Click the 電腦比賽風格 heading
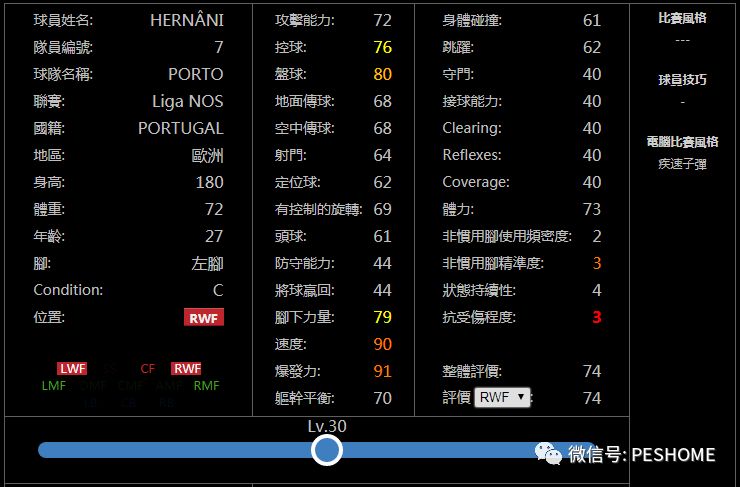Image resolution: width=740 pixels, height=487 pixels. point(682,141)
